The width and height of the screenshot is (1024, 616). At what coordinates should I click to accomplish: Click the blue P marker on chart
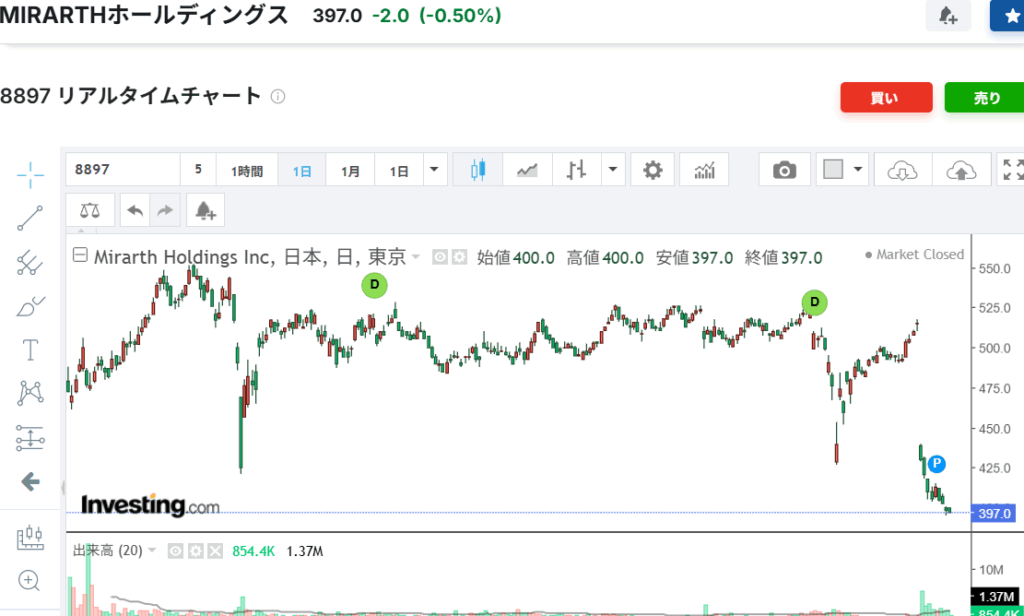pos(936,464)
